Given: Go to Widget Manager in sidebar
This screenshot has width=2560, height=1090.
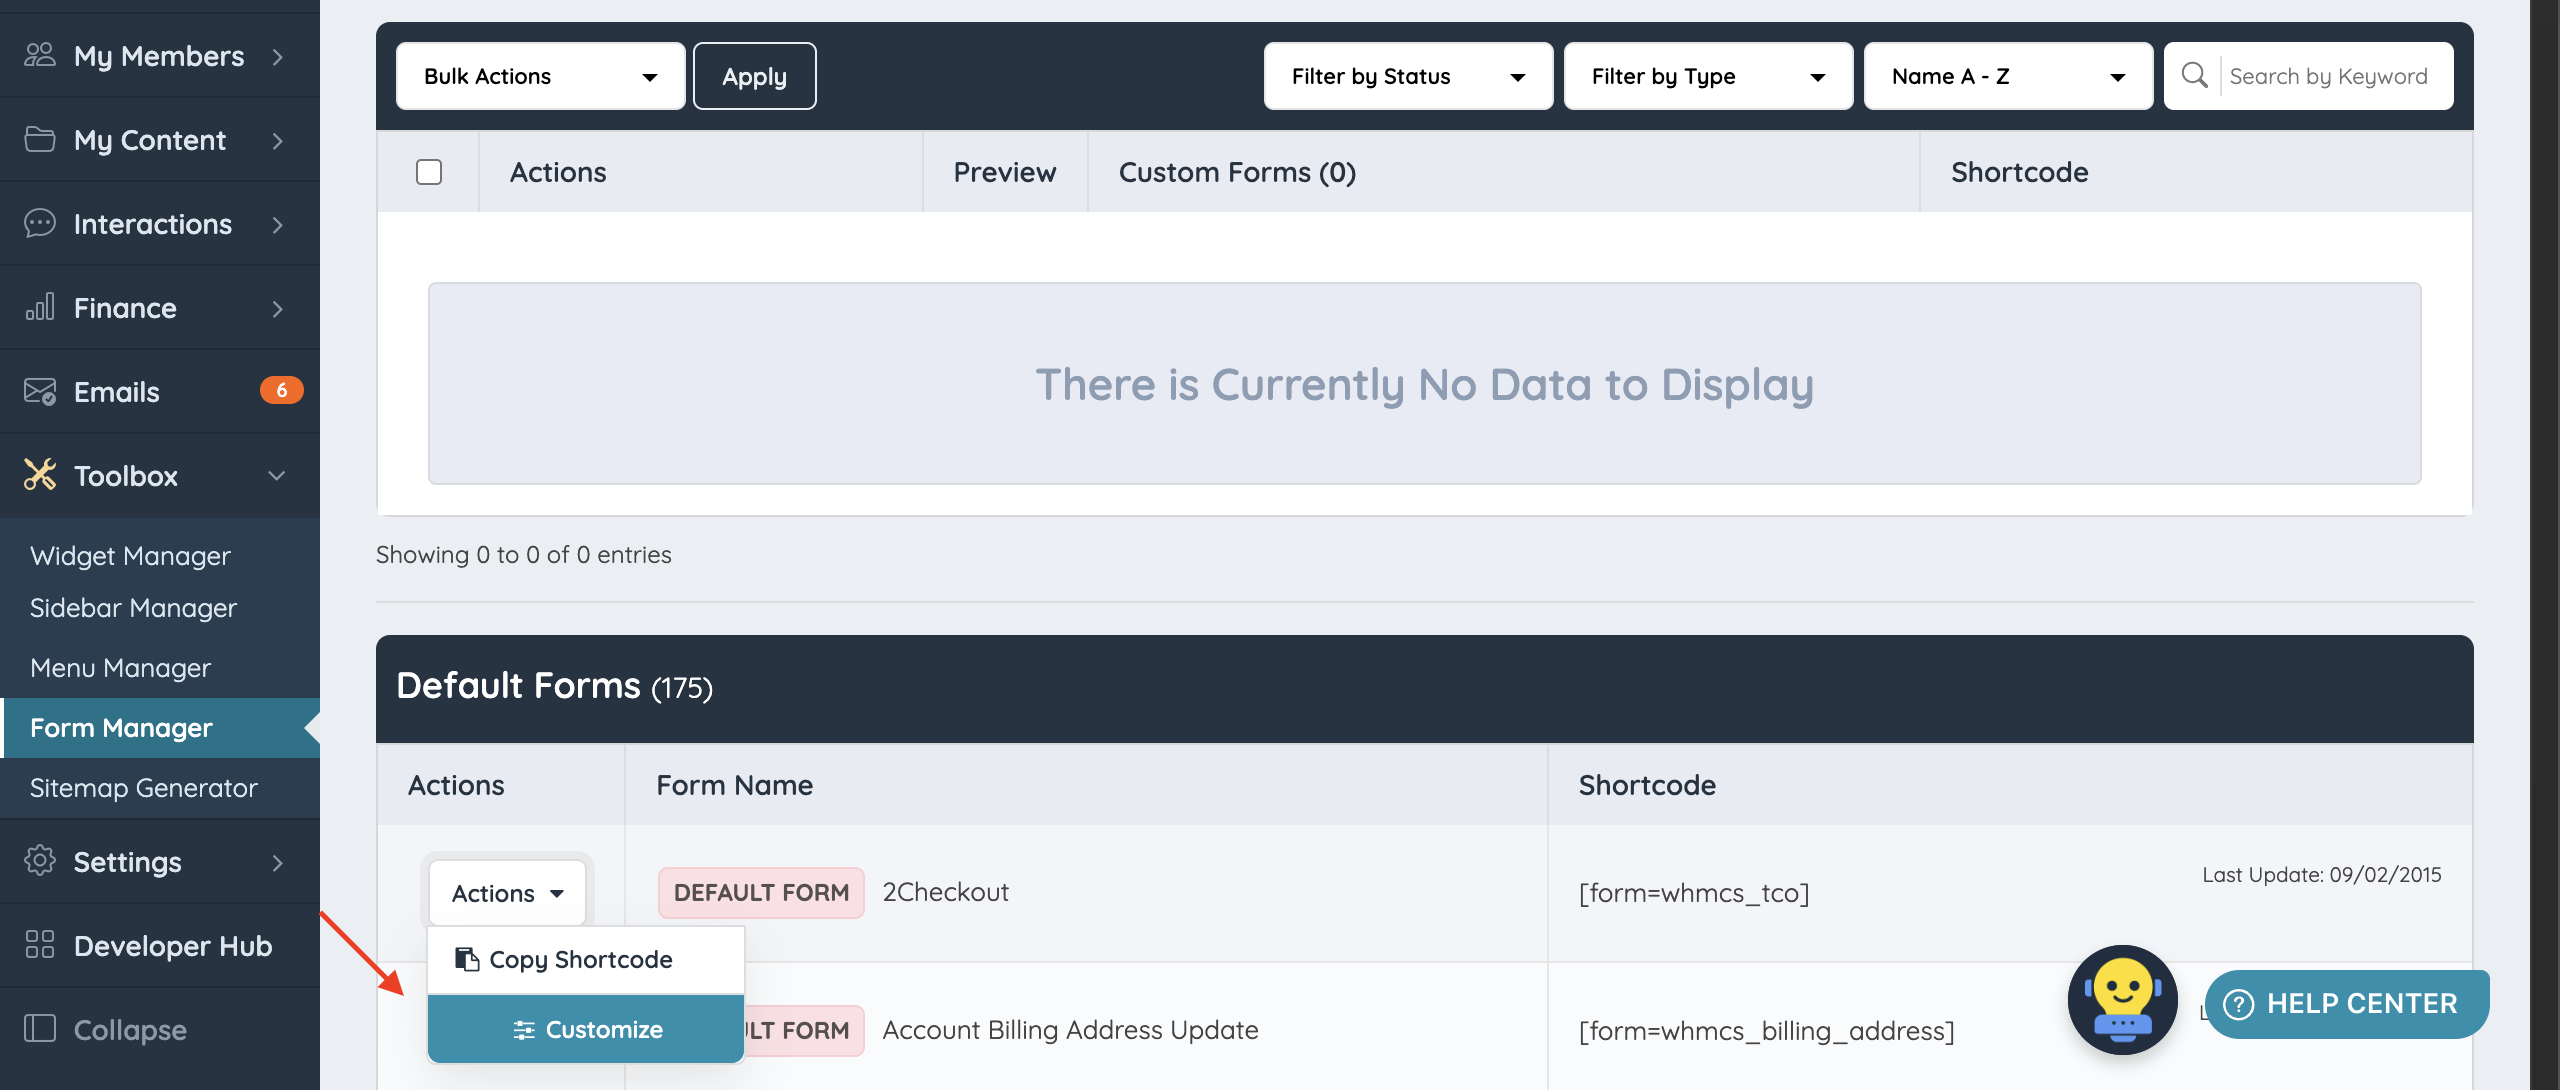Looking at the screenshot, I should [x=130, y=556].
